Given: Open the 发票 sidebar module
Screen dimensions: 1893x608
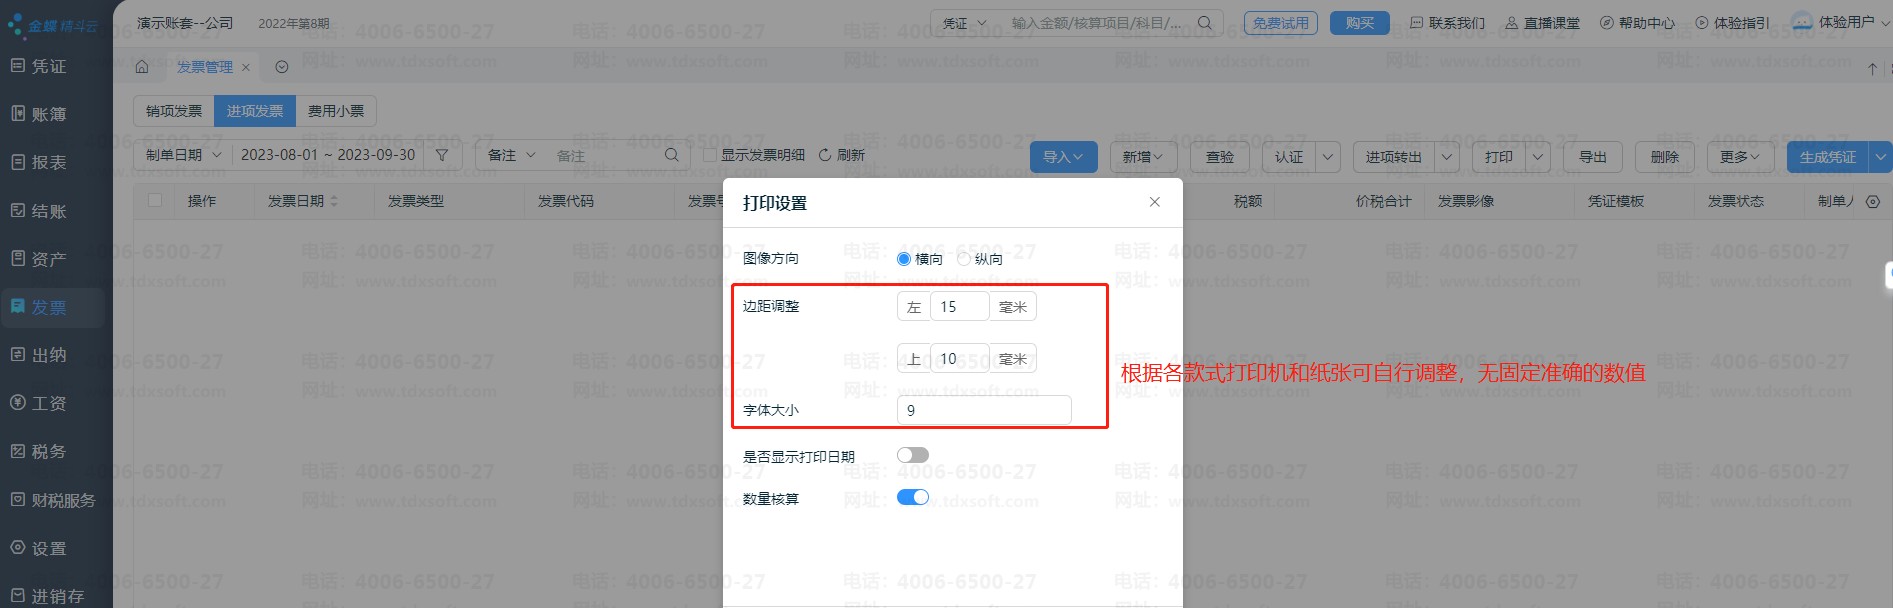Looking at the screenshot, I should point(50,307).
